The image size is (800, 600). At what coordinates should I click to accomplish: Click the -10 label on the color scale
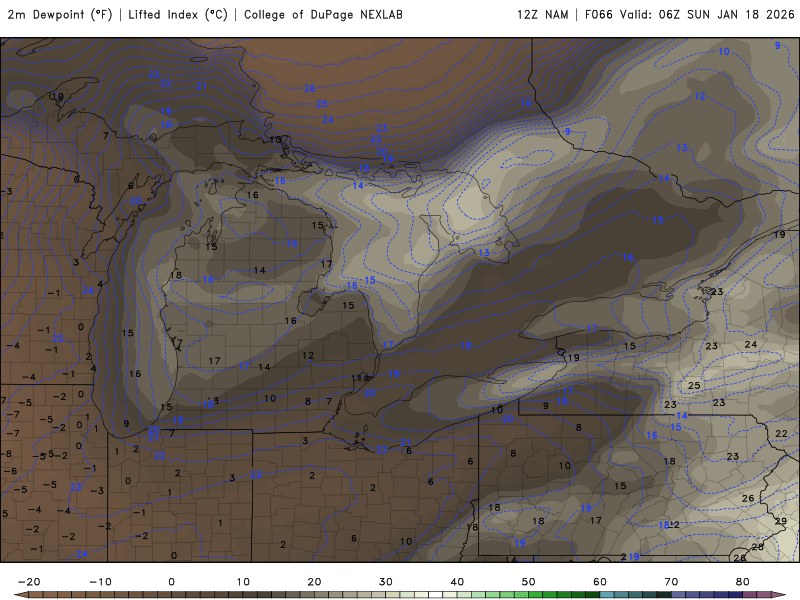point(100,582)
